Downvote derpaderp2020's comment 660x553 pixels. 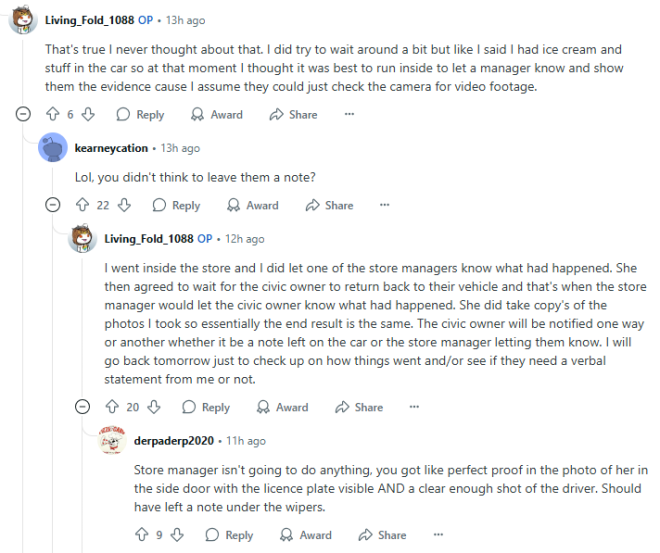point(178,535)
